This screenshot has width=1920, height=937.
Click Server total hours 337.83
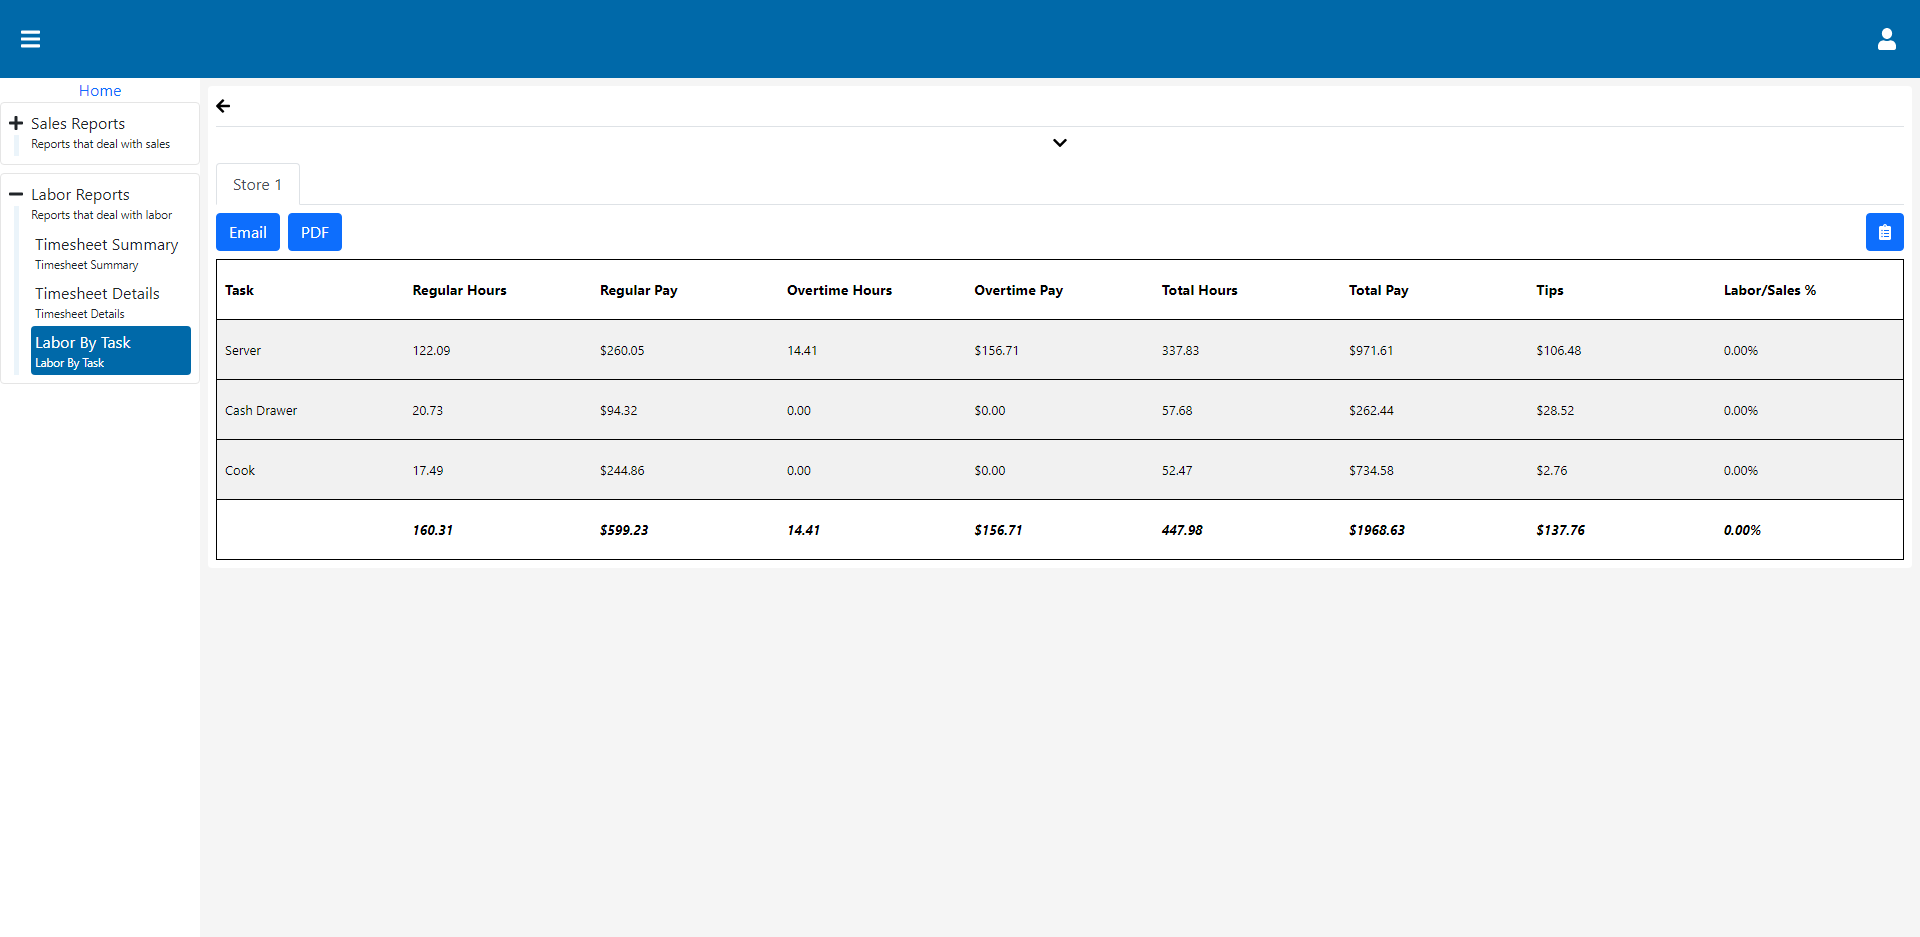1180,350
